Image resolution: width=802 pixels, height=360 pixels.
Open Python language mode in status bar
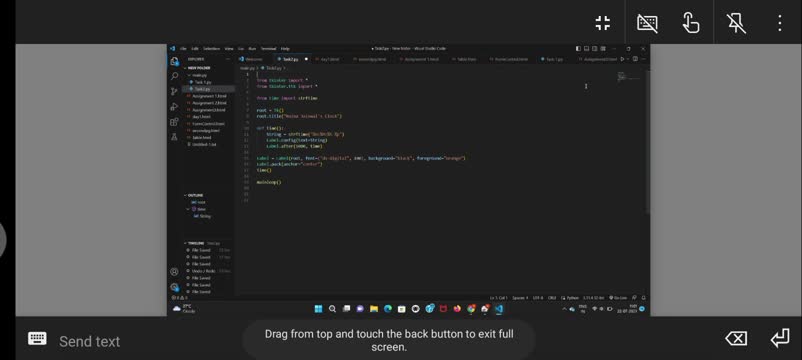click(572, 298)
